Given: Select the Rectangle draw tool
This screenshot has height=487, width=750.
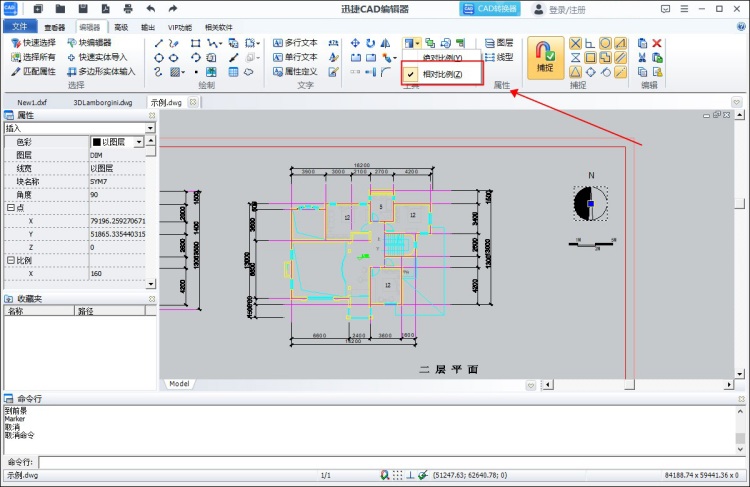Looking at the screenshot, I should (195, 44).
